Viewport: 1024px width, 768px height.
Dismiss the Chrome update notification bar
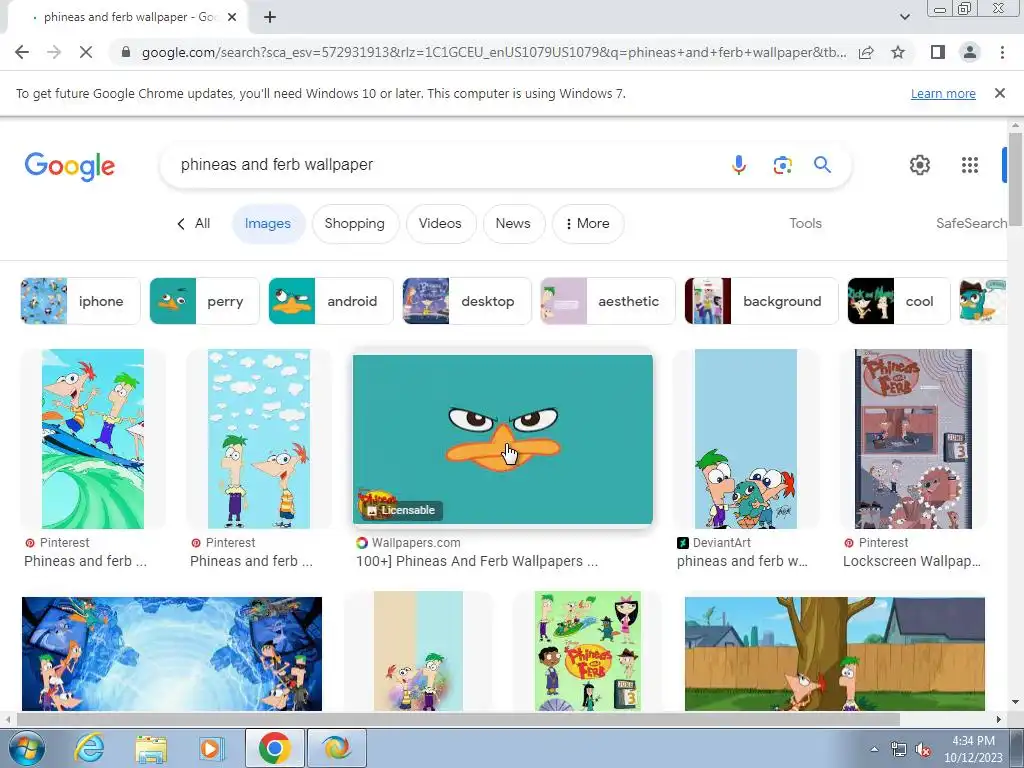[1000, 93]
